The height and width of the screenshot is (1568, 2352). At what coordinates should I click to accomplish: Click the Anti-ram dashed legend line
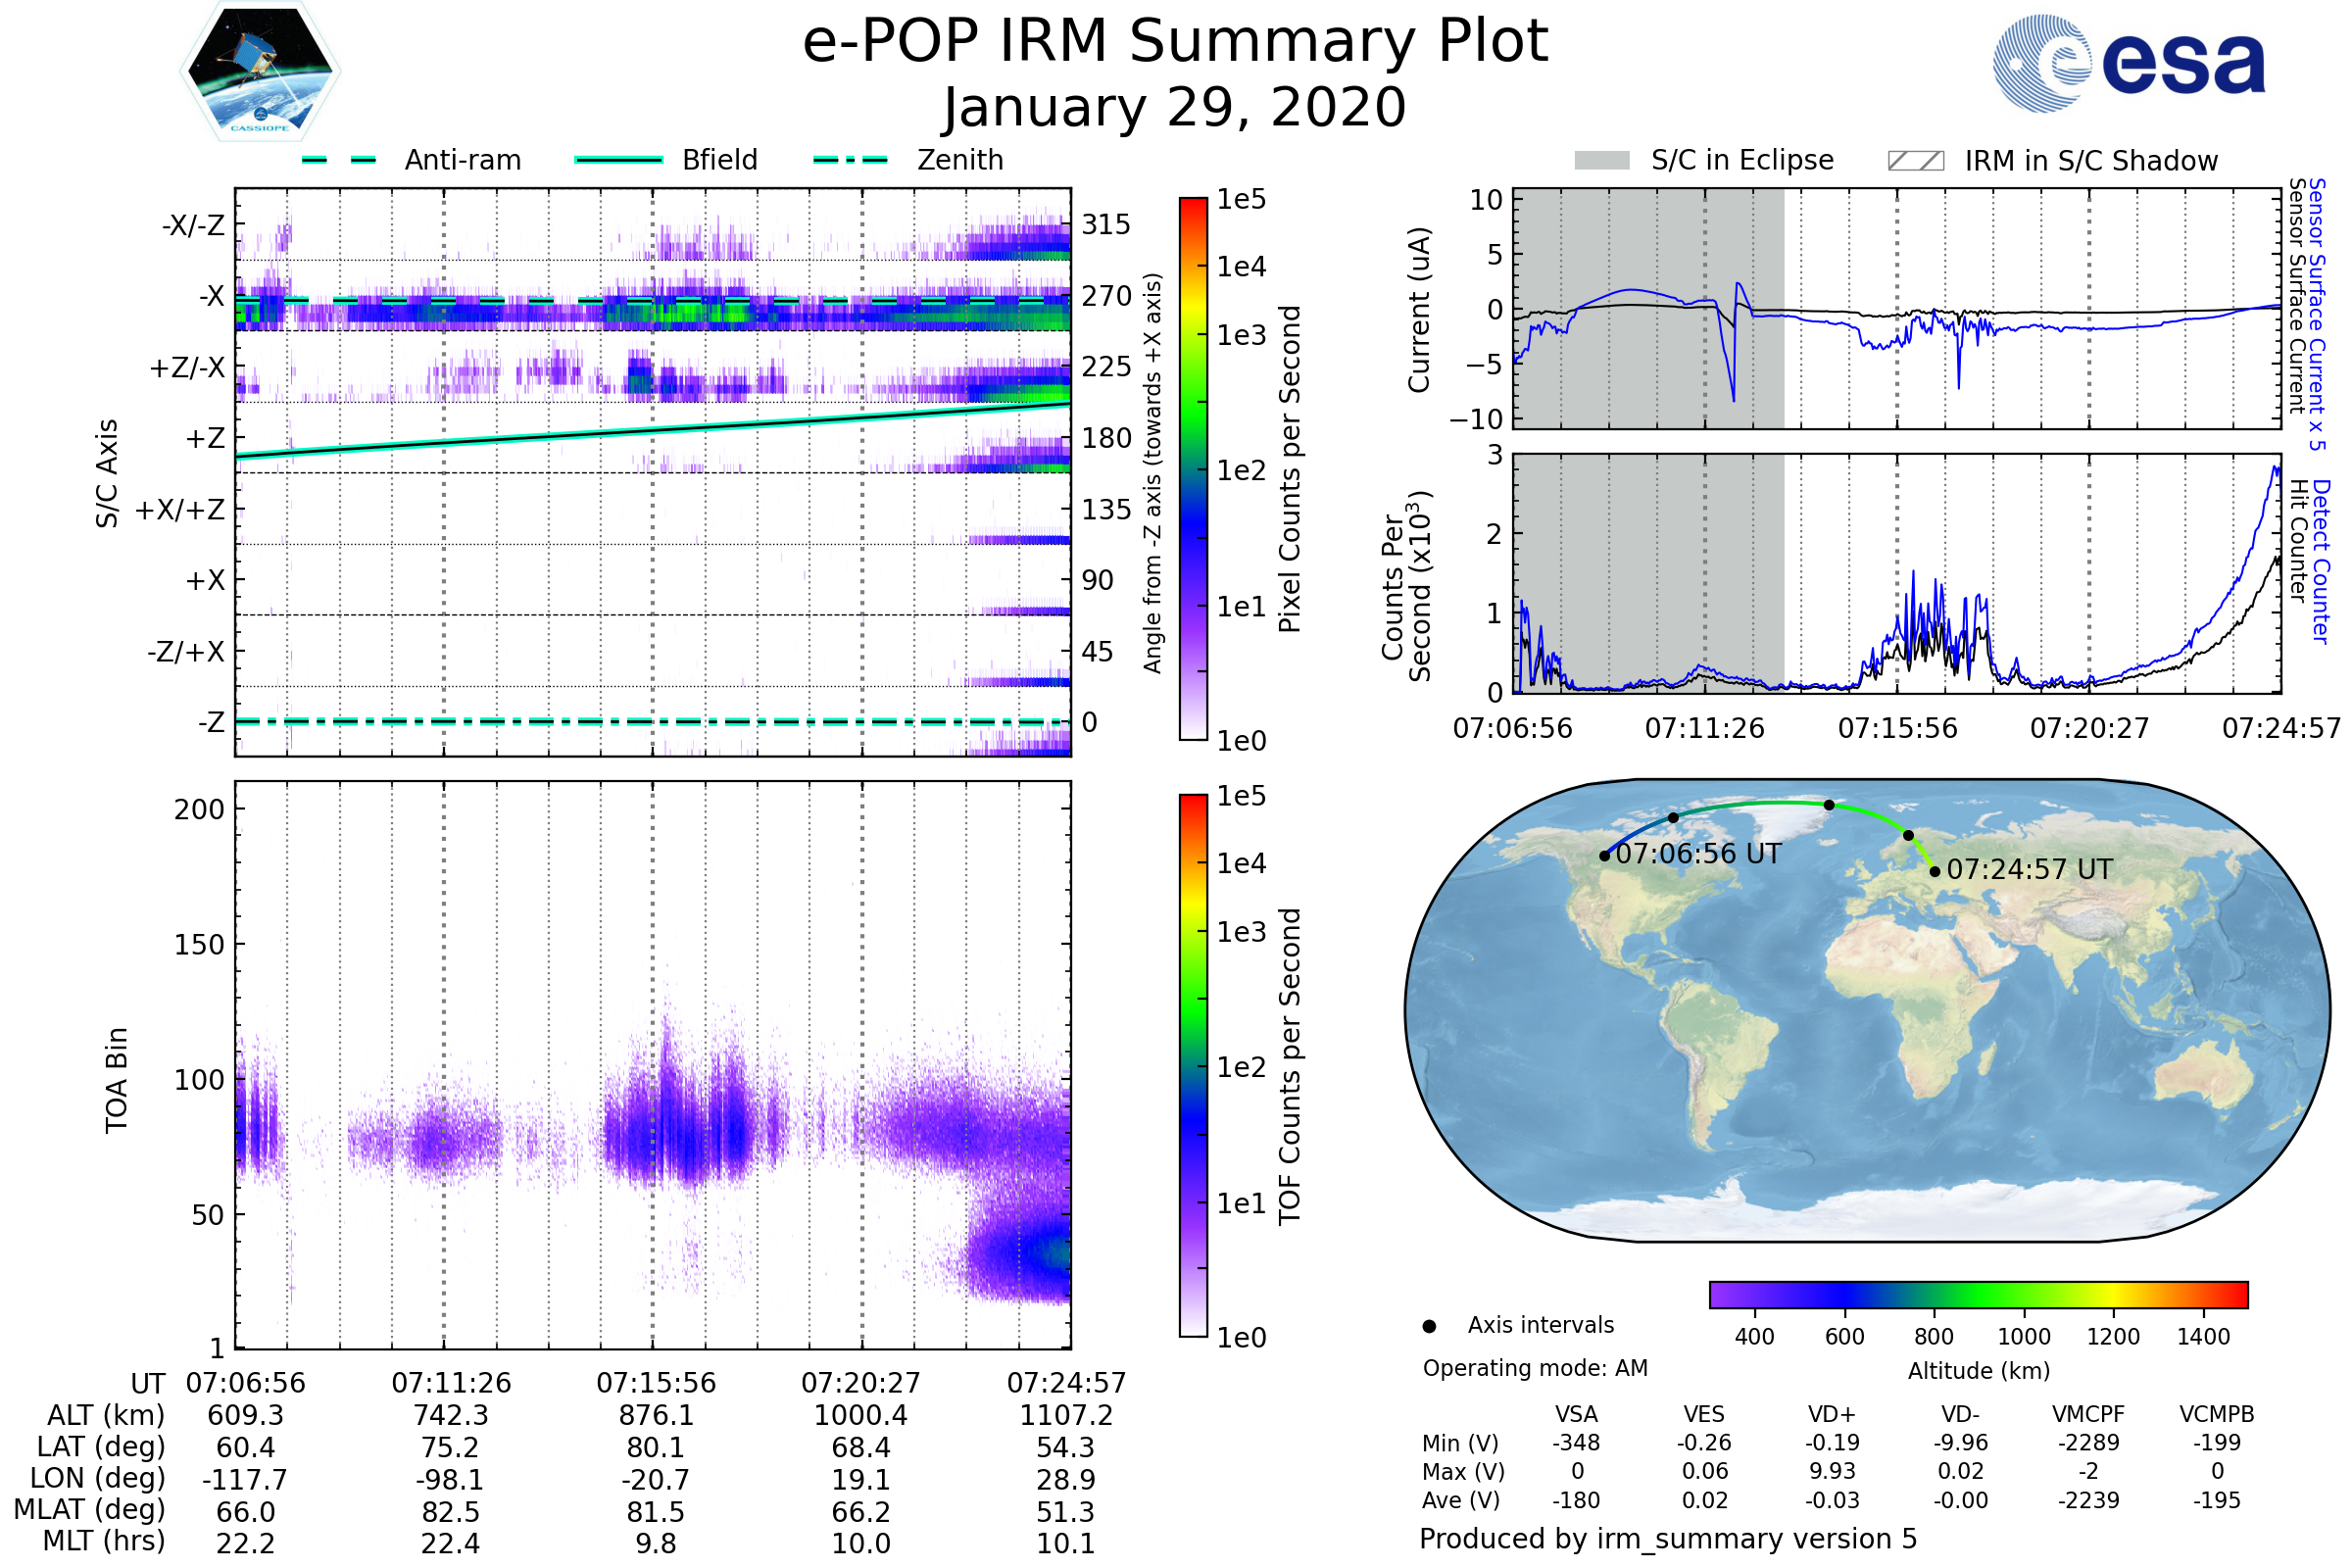339,160
